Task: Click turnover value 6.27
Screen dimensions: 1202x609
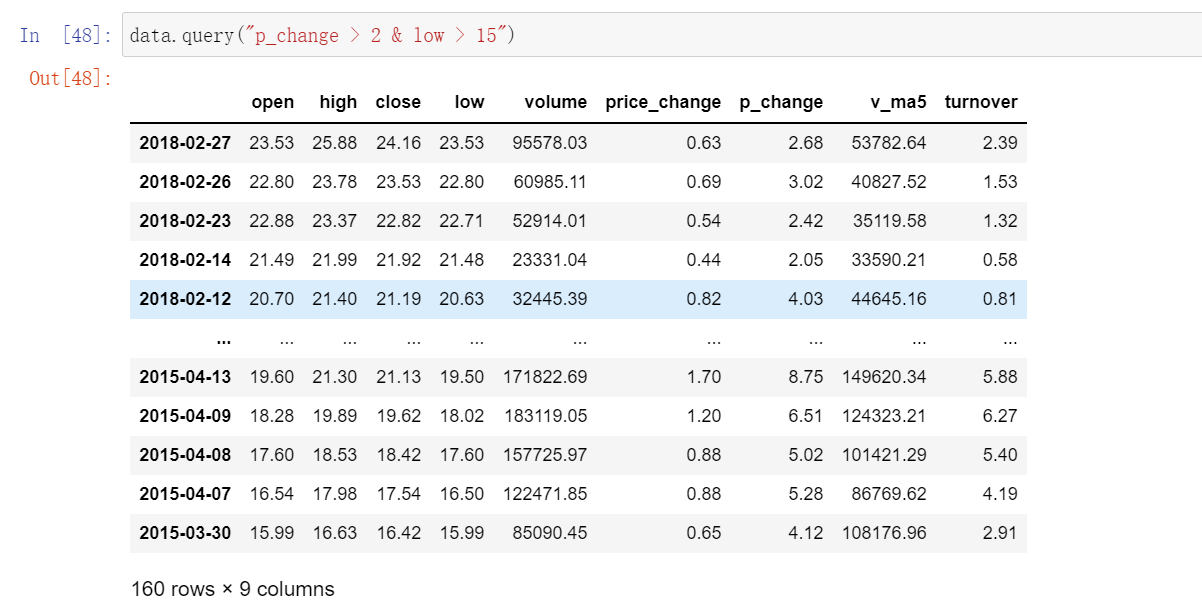Action: click(x=1000, y=416)
